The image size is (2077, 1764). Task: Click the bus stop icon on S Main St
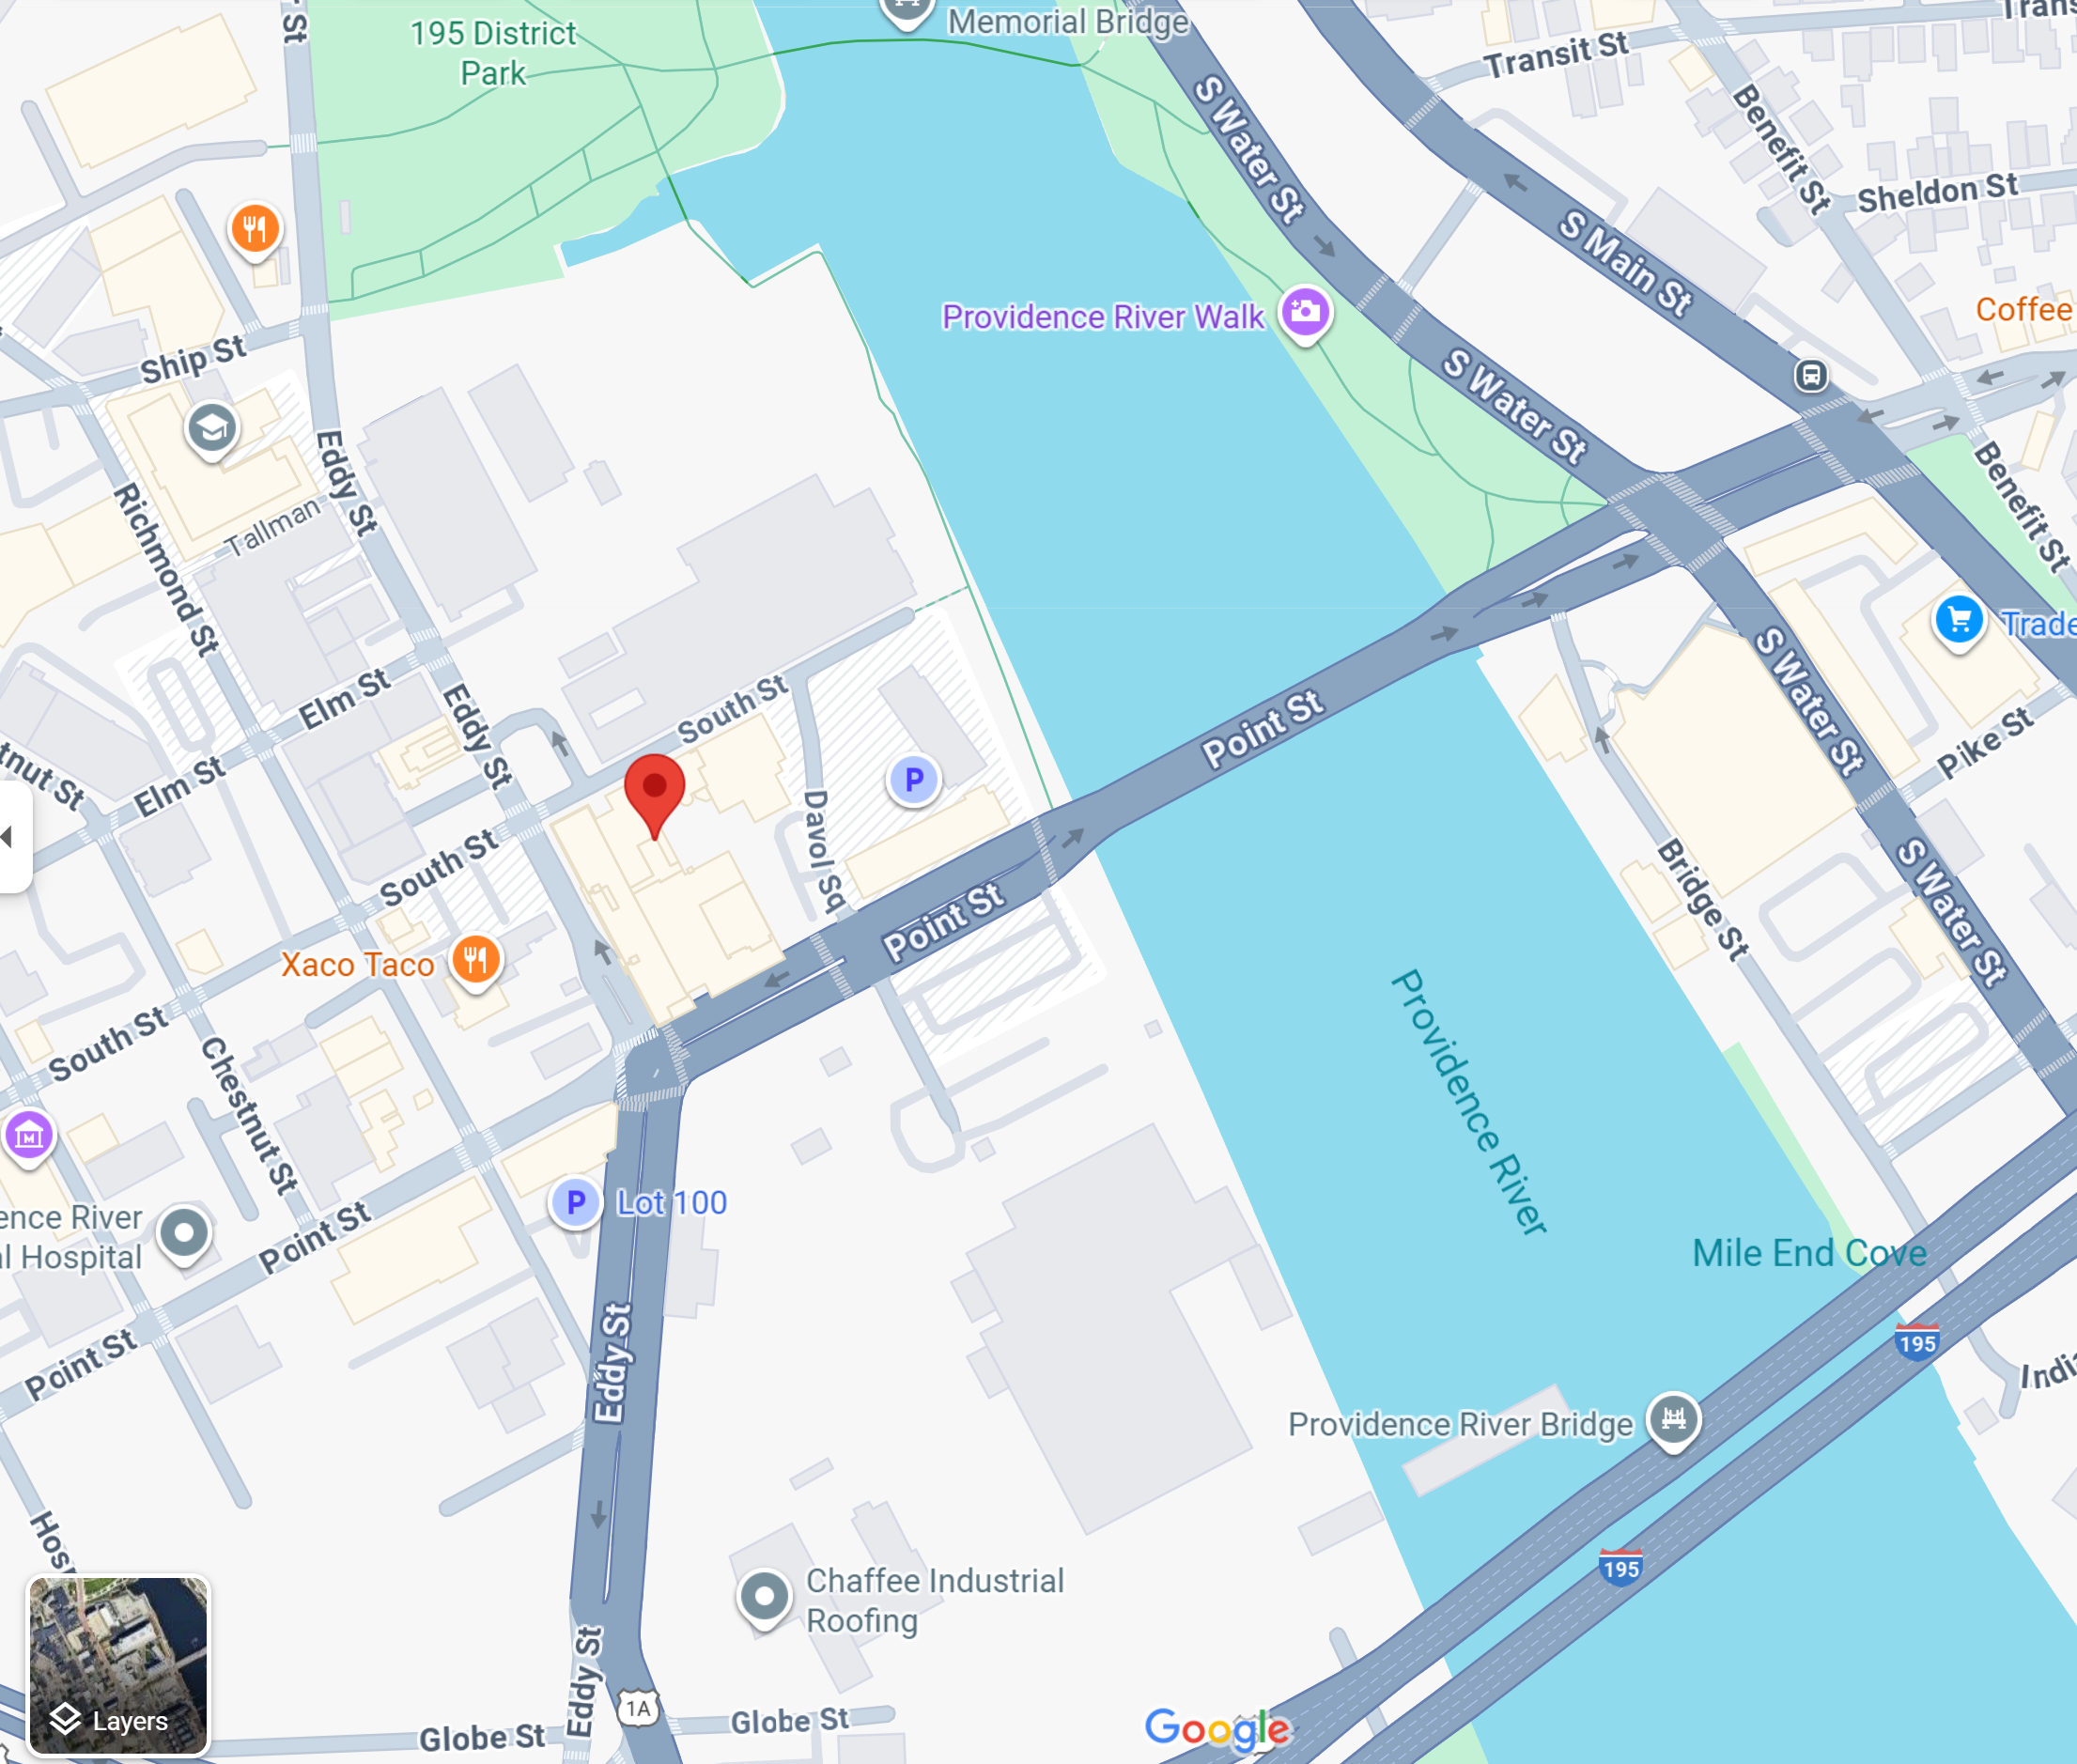click(x=1811, y=376)
